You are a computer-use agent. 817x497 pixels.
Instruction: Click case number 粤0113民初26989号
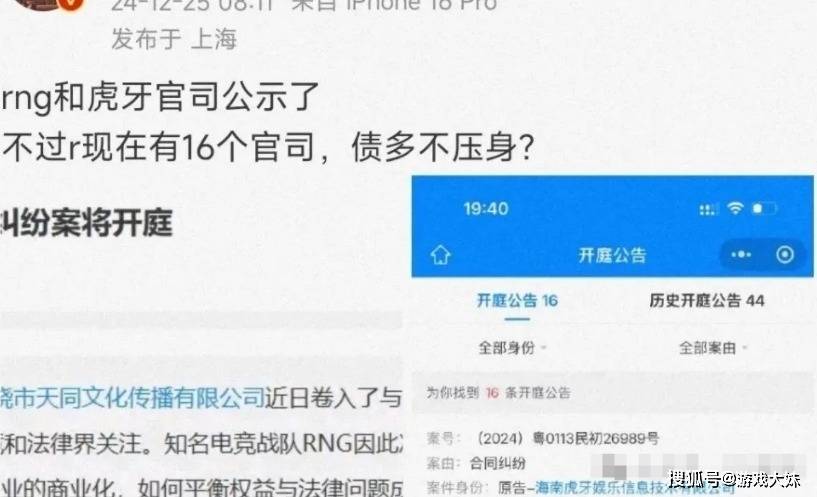(596, 439)
